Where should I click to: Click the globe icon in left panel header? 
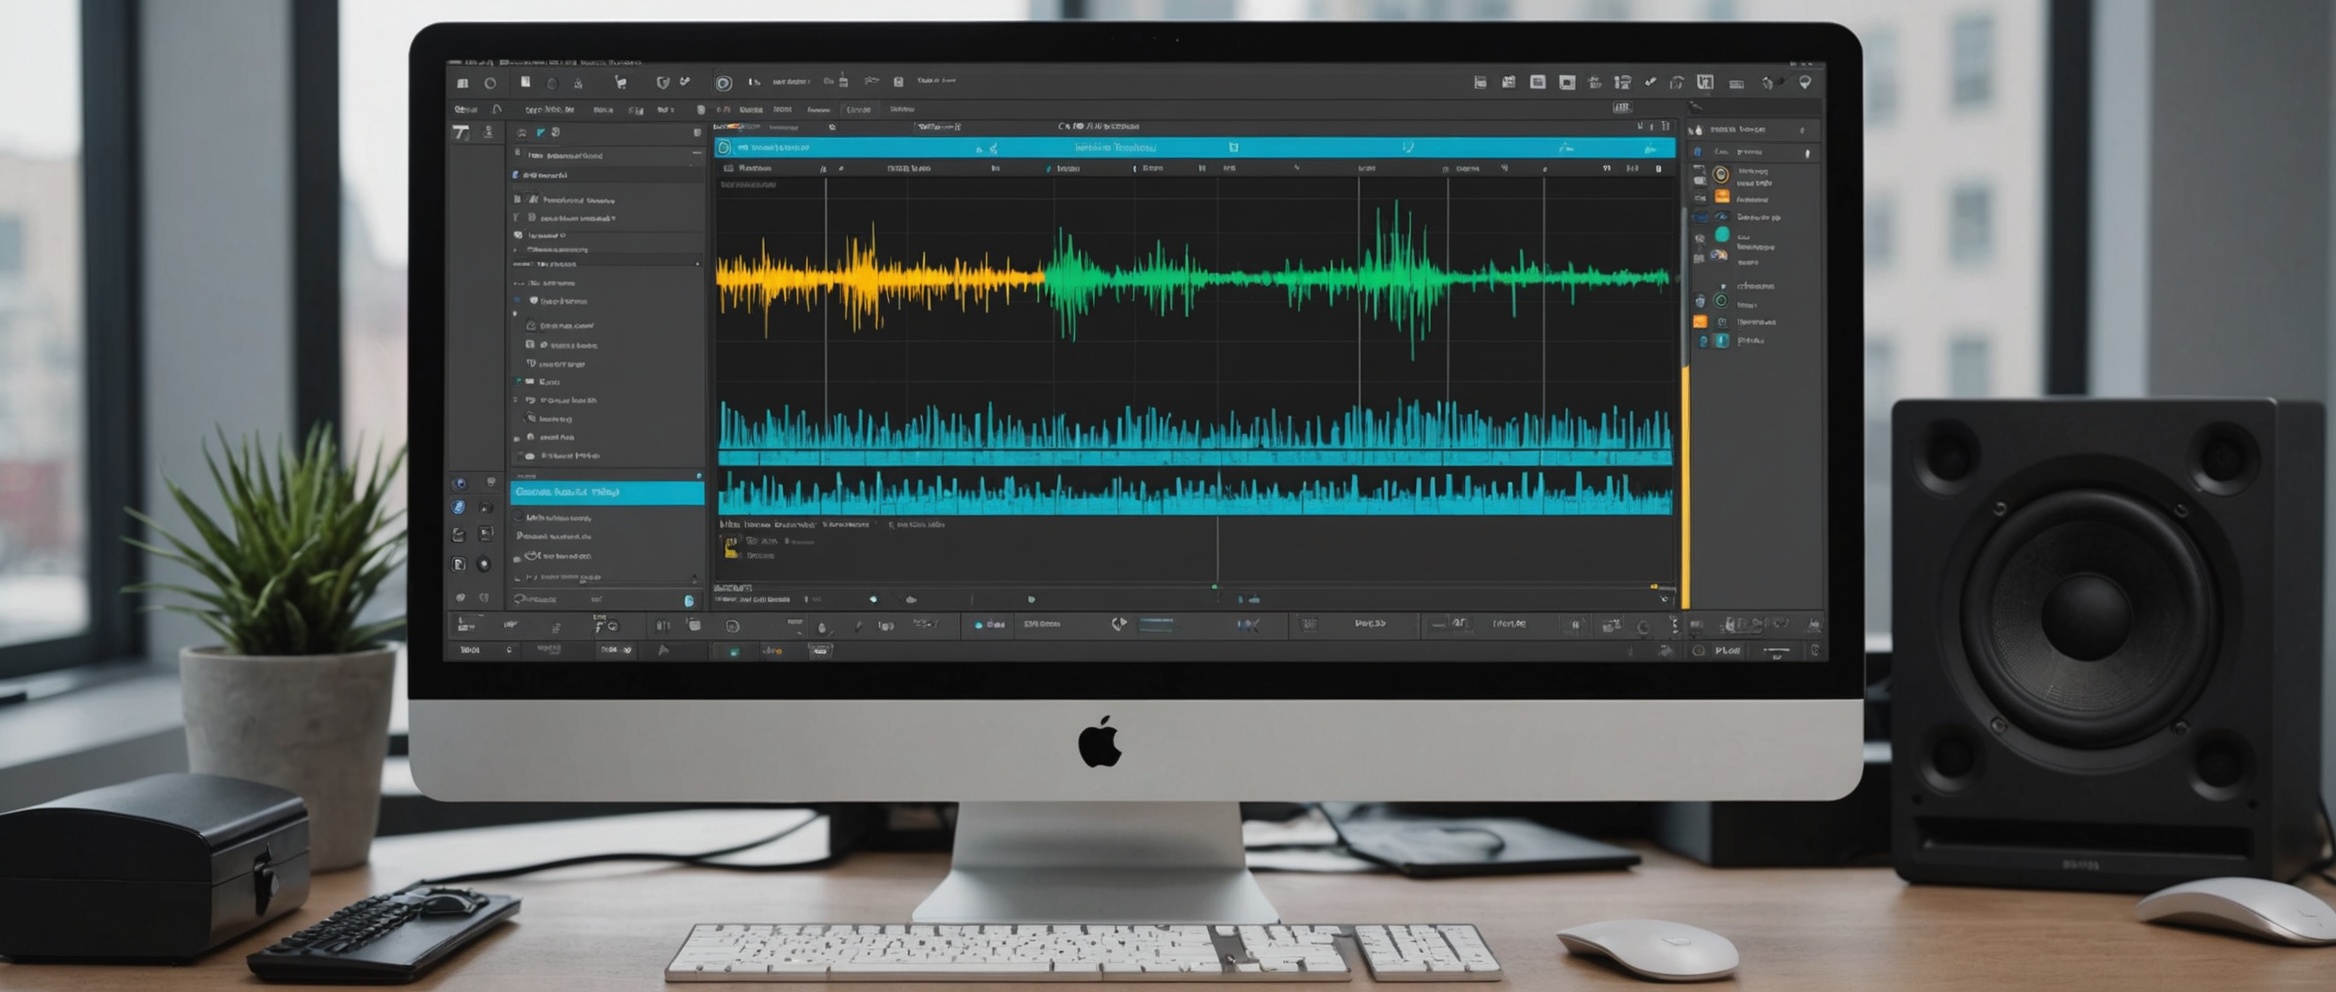[x=556, y=132]
